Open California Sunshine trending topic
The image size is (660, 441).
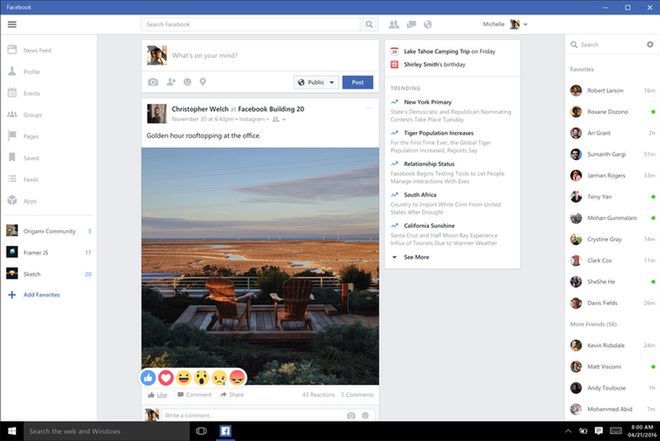click(429, 226)
